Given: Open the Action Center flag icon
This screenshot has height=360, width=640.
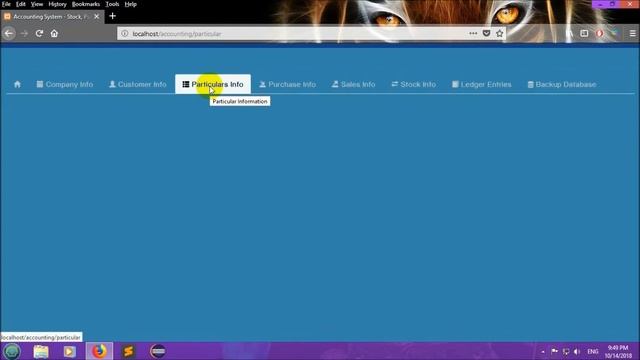Looking at the screenshot, I should tap(554, 351).
